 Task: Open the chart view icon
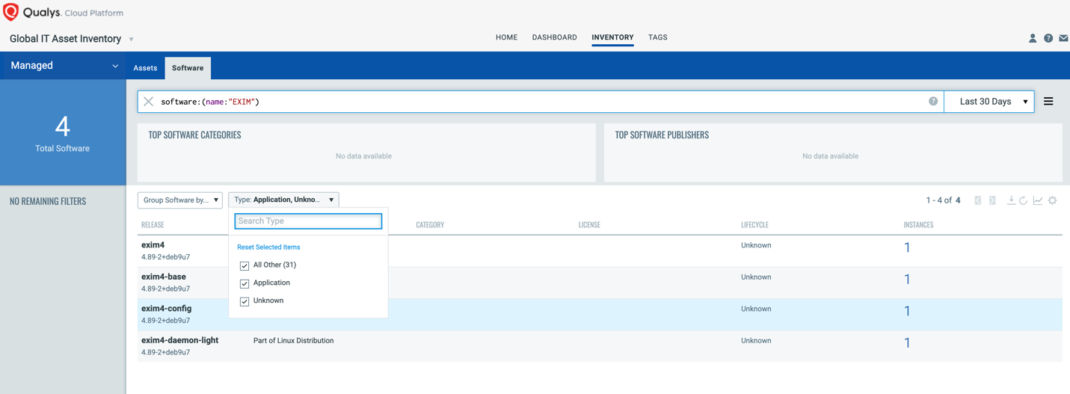(1038, 200)
